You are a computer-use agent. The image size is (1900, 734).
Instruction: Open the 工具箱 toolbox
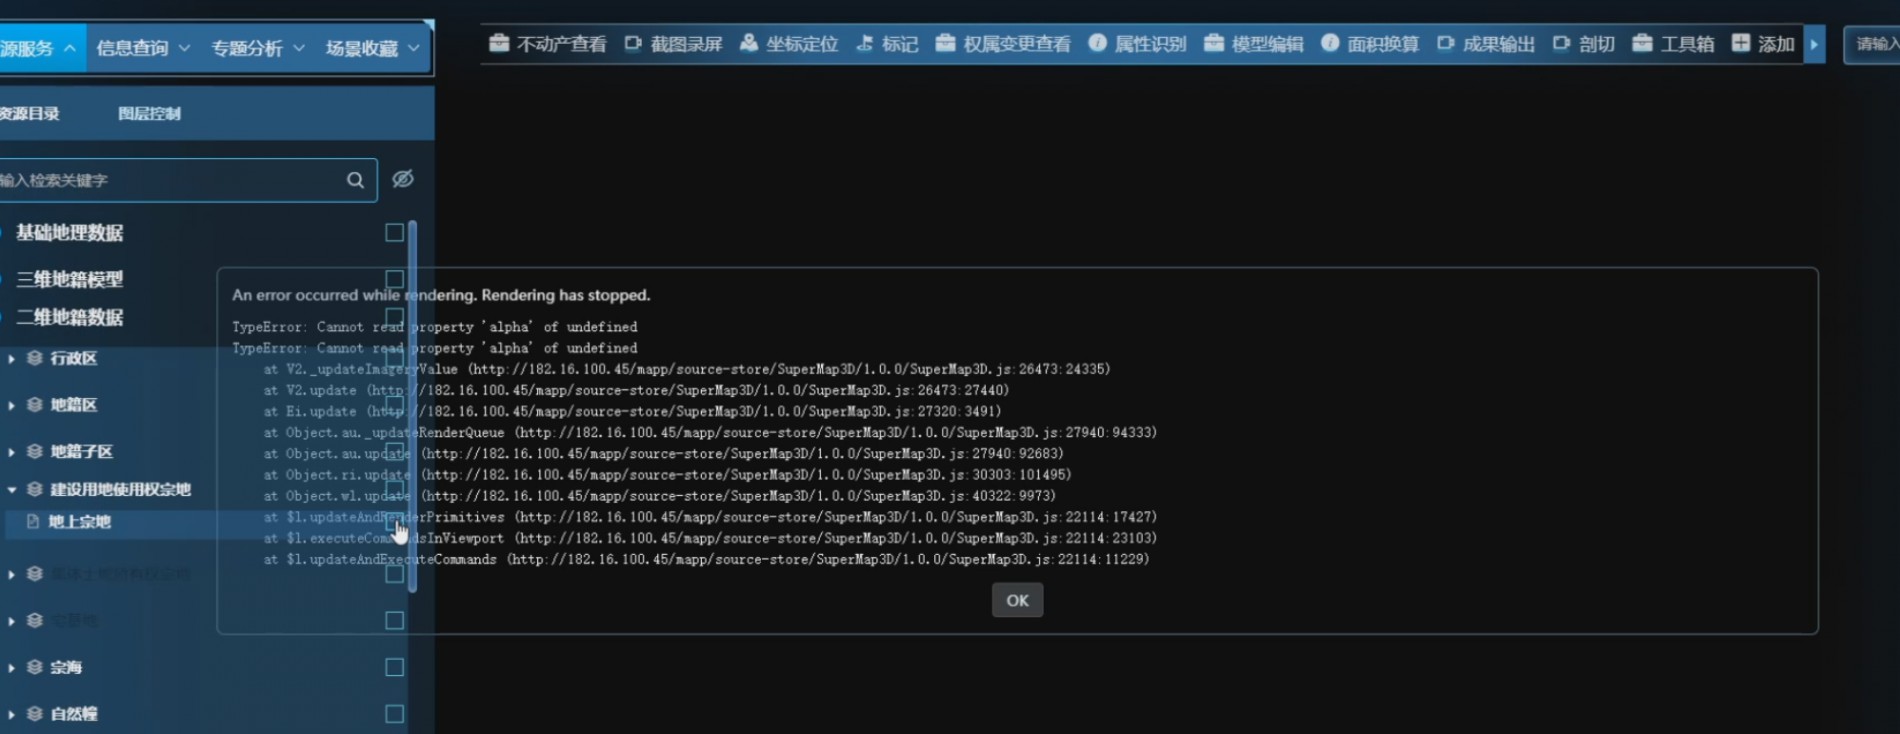[x=1673, y=44]
